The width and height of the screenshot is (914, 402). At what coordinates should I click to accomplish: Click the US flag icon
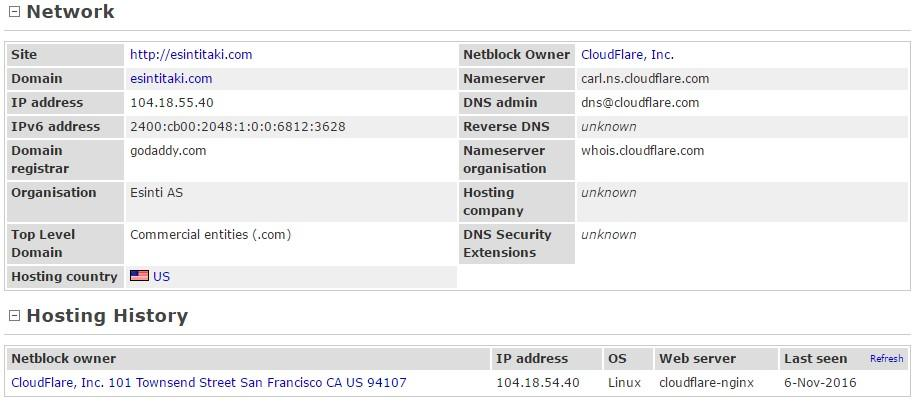pyautogui.click(x=139, y=276)
